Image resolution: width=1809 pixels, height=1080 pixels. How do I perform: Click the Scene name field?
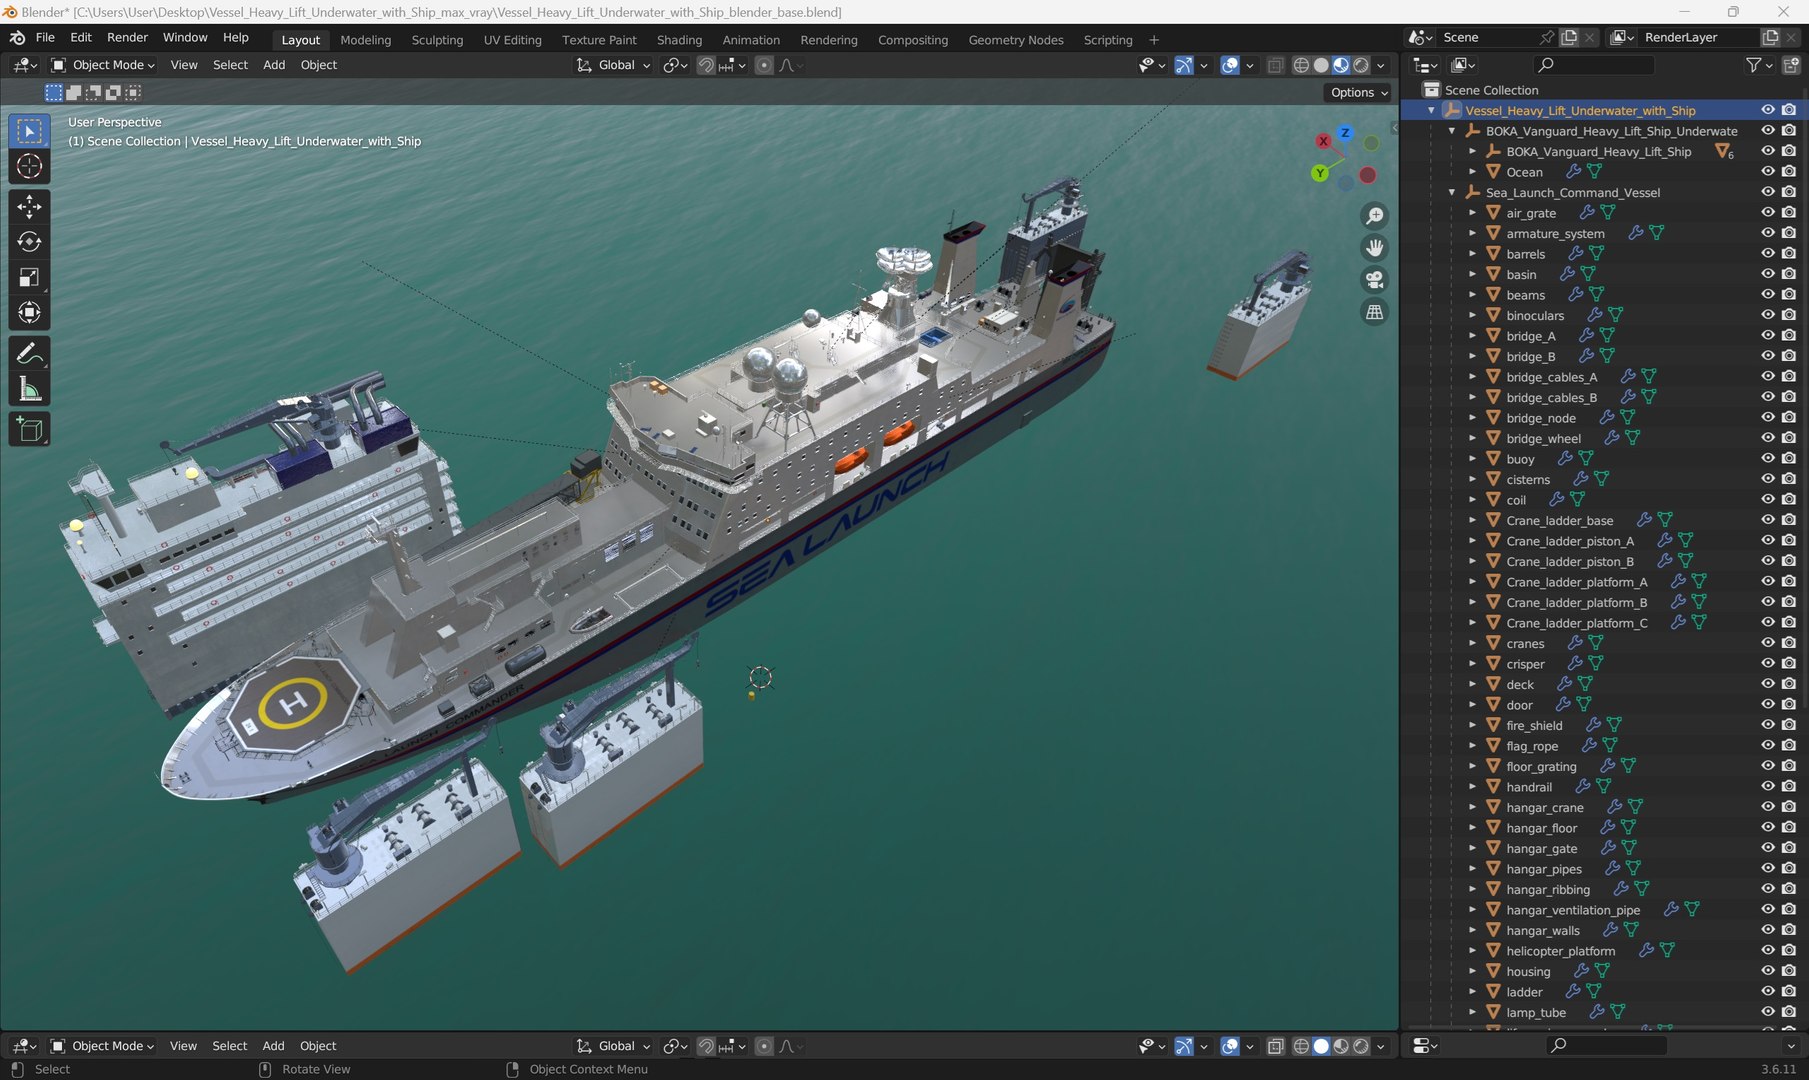coord(1487,37)
